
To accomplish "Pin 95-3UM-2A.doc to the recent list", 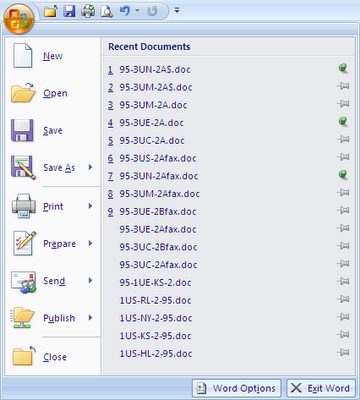I will 343,104.
